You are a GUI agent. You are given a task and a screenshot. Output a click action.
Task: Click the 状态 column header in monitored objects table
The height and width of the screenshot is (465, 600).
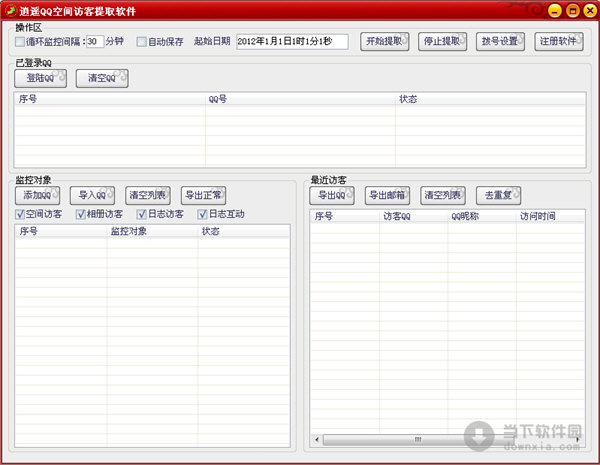point(244,231)
